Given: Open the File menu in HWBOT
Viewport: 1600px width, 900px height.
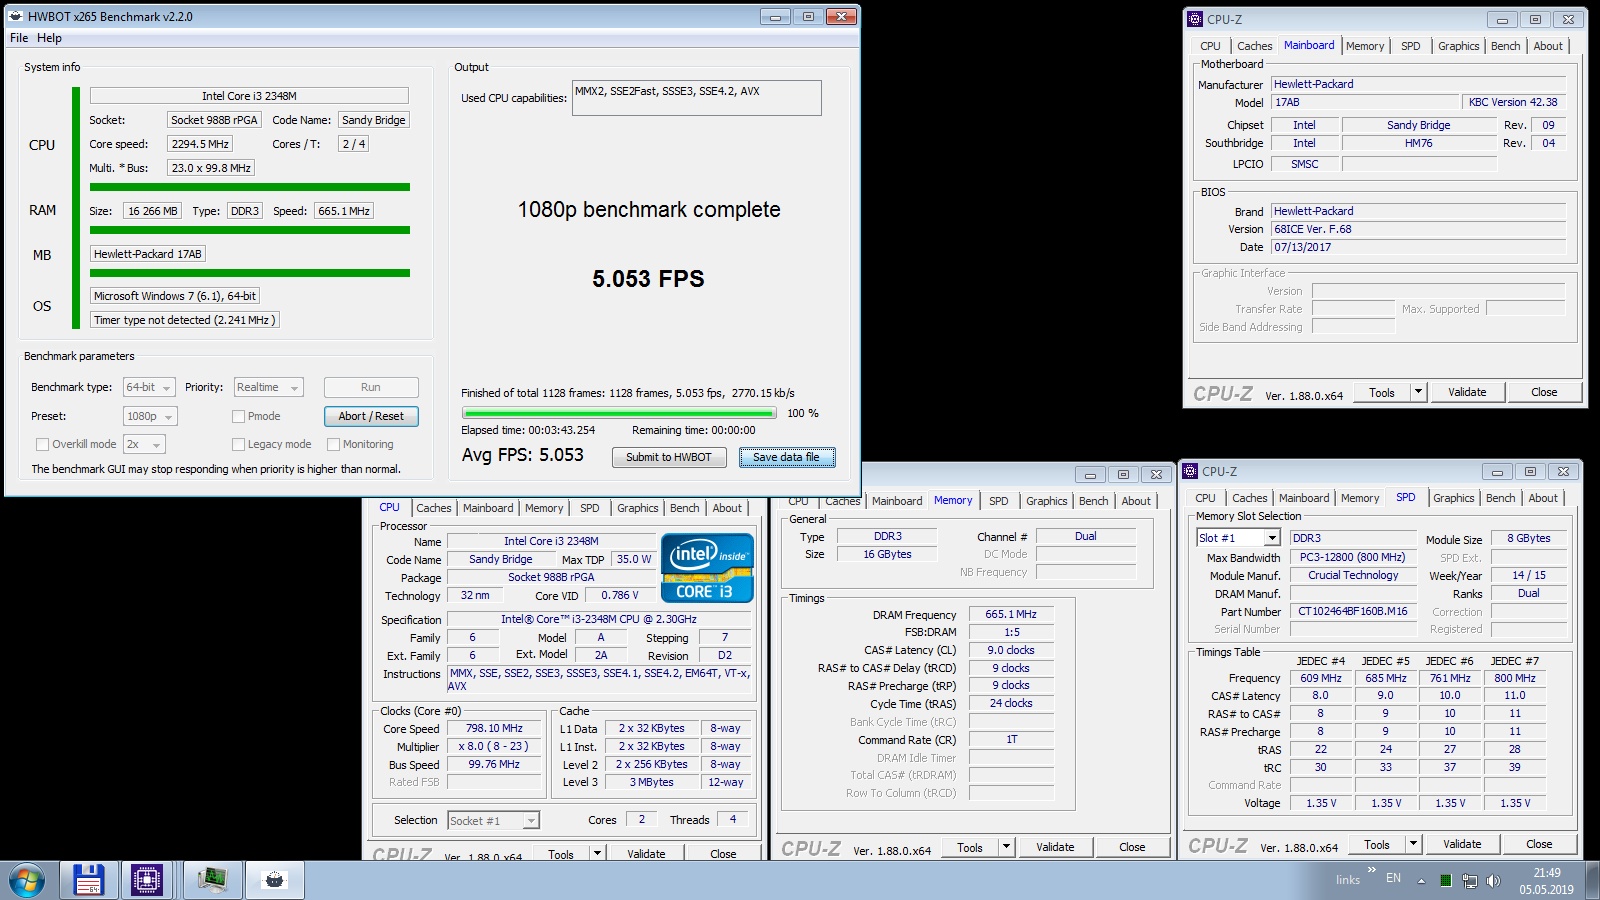Looking at the screenshot, I should click(19, 38).
